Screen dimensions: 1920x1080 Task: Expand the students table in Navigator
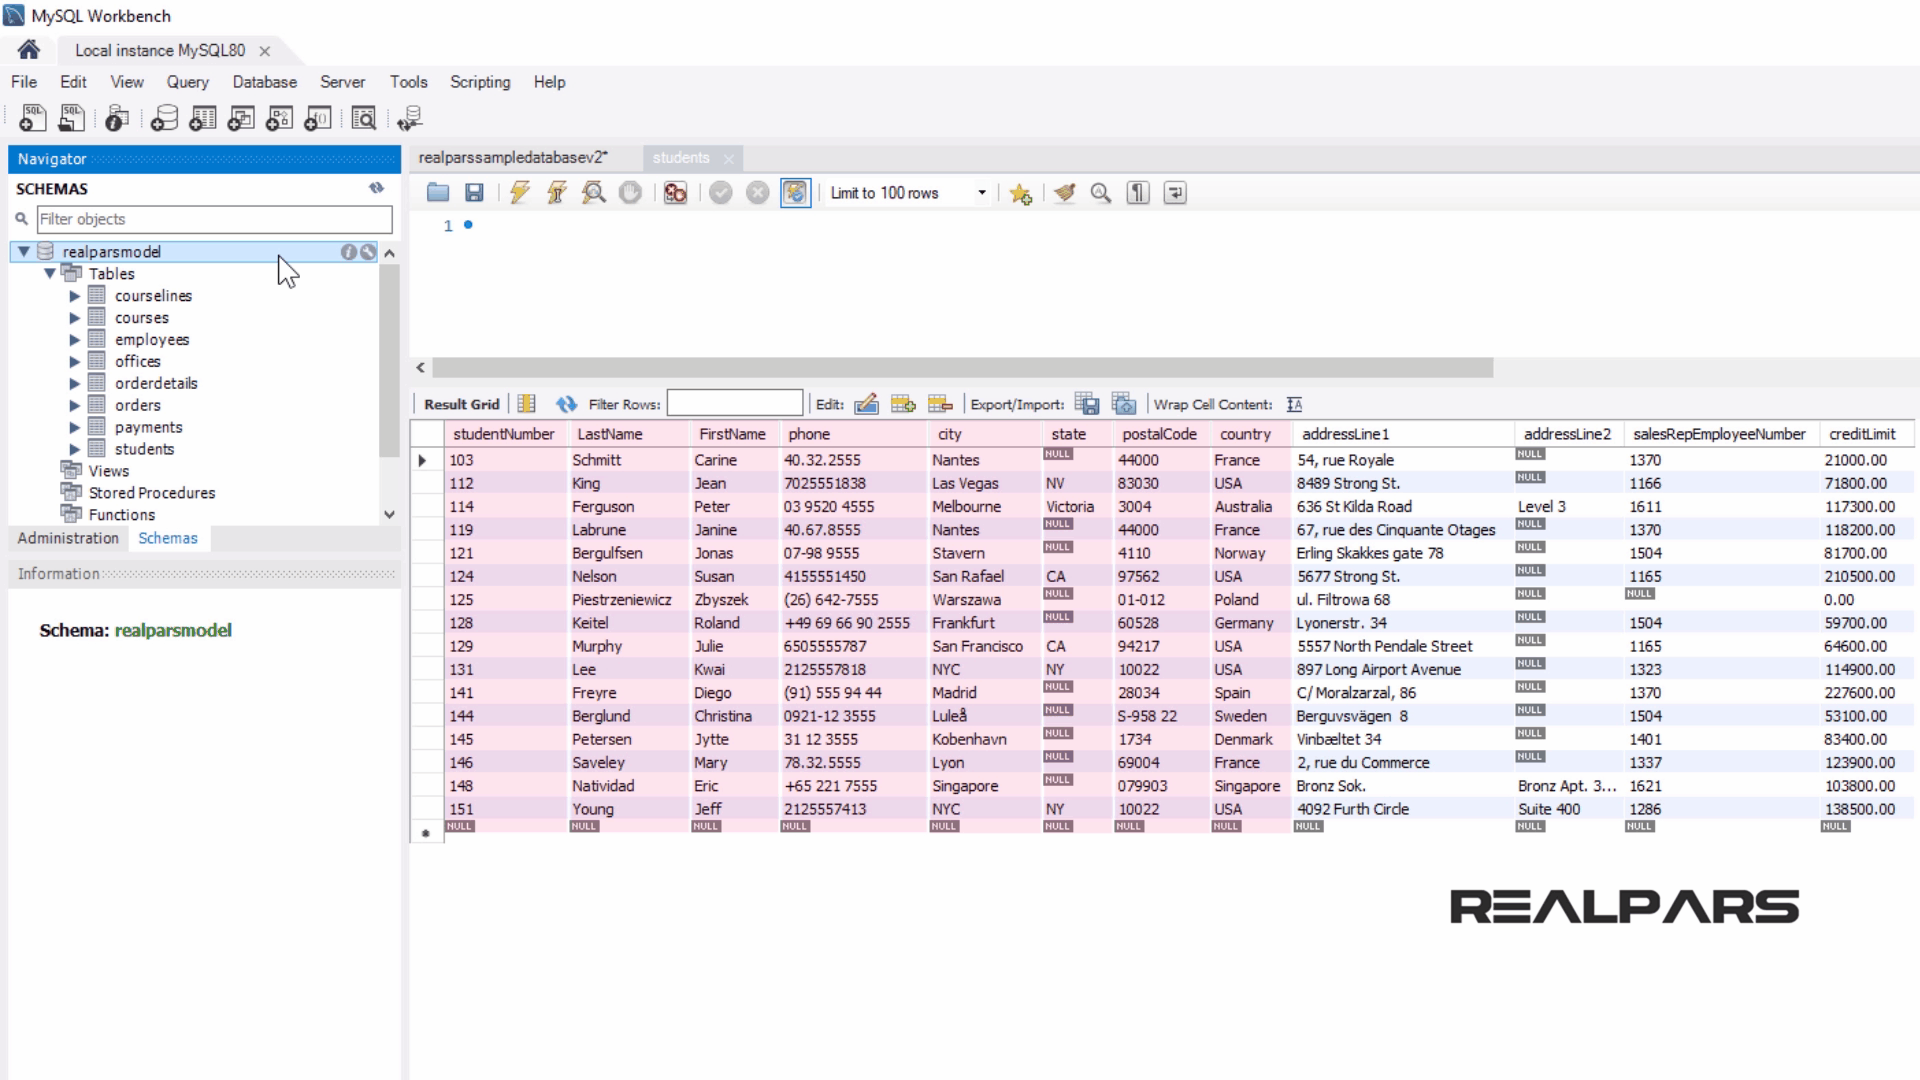click(x=75, y=449)
